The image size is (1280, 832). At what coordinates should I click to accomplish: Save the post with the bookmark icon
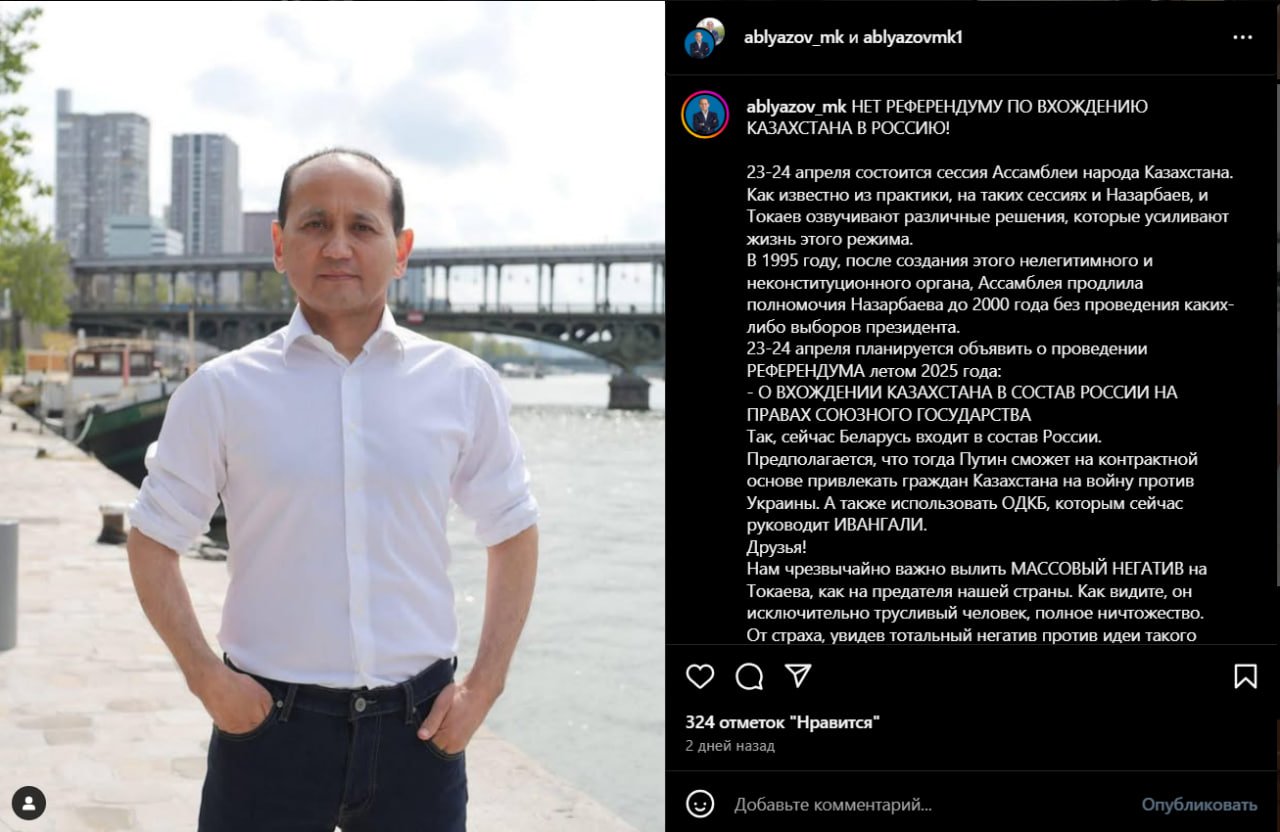pyautogui.click(x=1245, y=677)
